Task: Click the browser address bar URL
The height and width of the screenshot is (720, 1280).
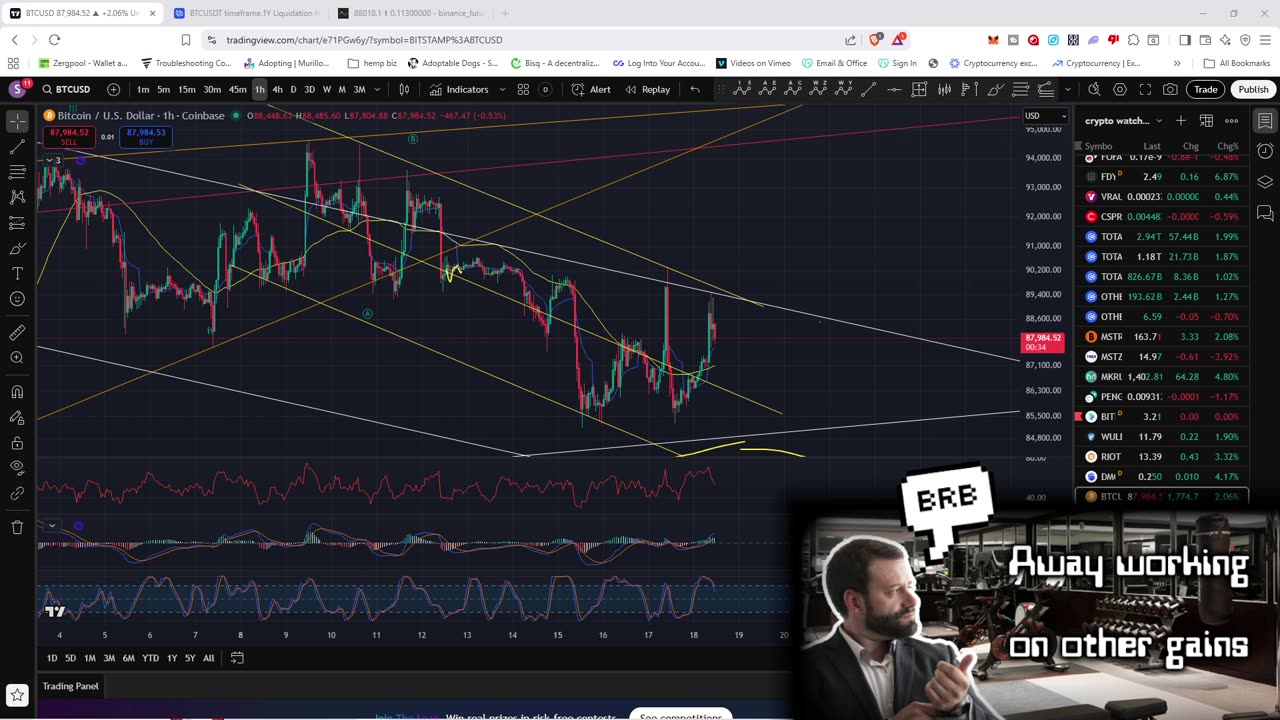Action: [364, 40]
